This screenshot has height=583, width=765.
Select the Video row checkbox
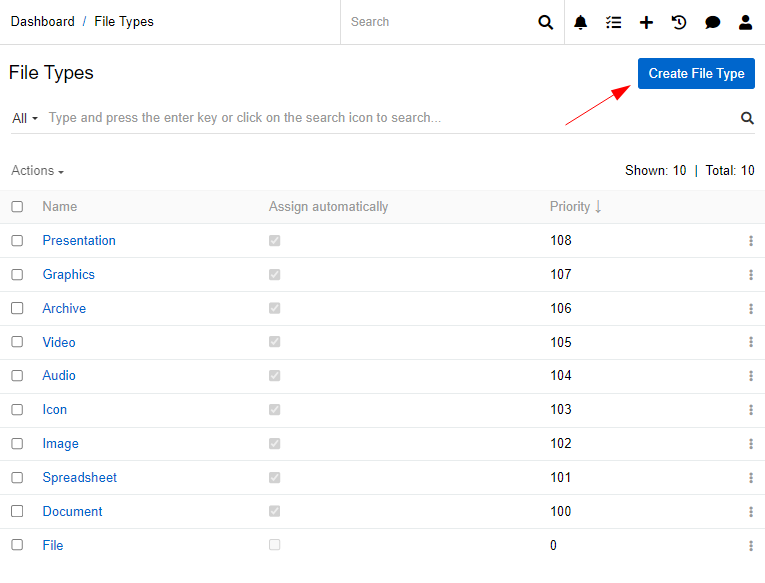17,342
